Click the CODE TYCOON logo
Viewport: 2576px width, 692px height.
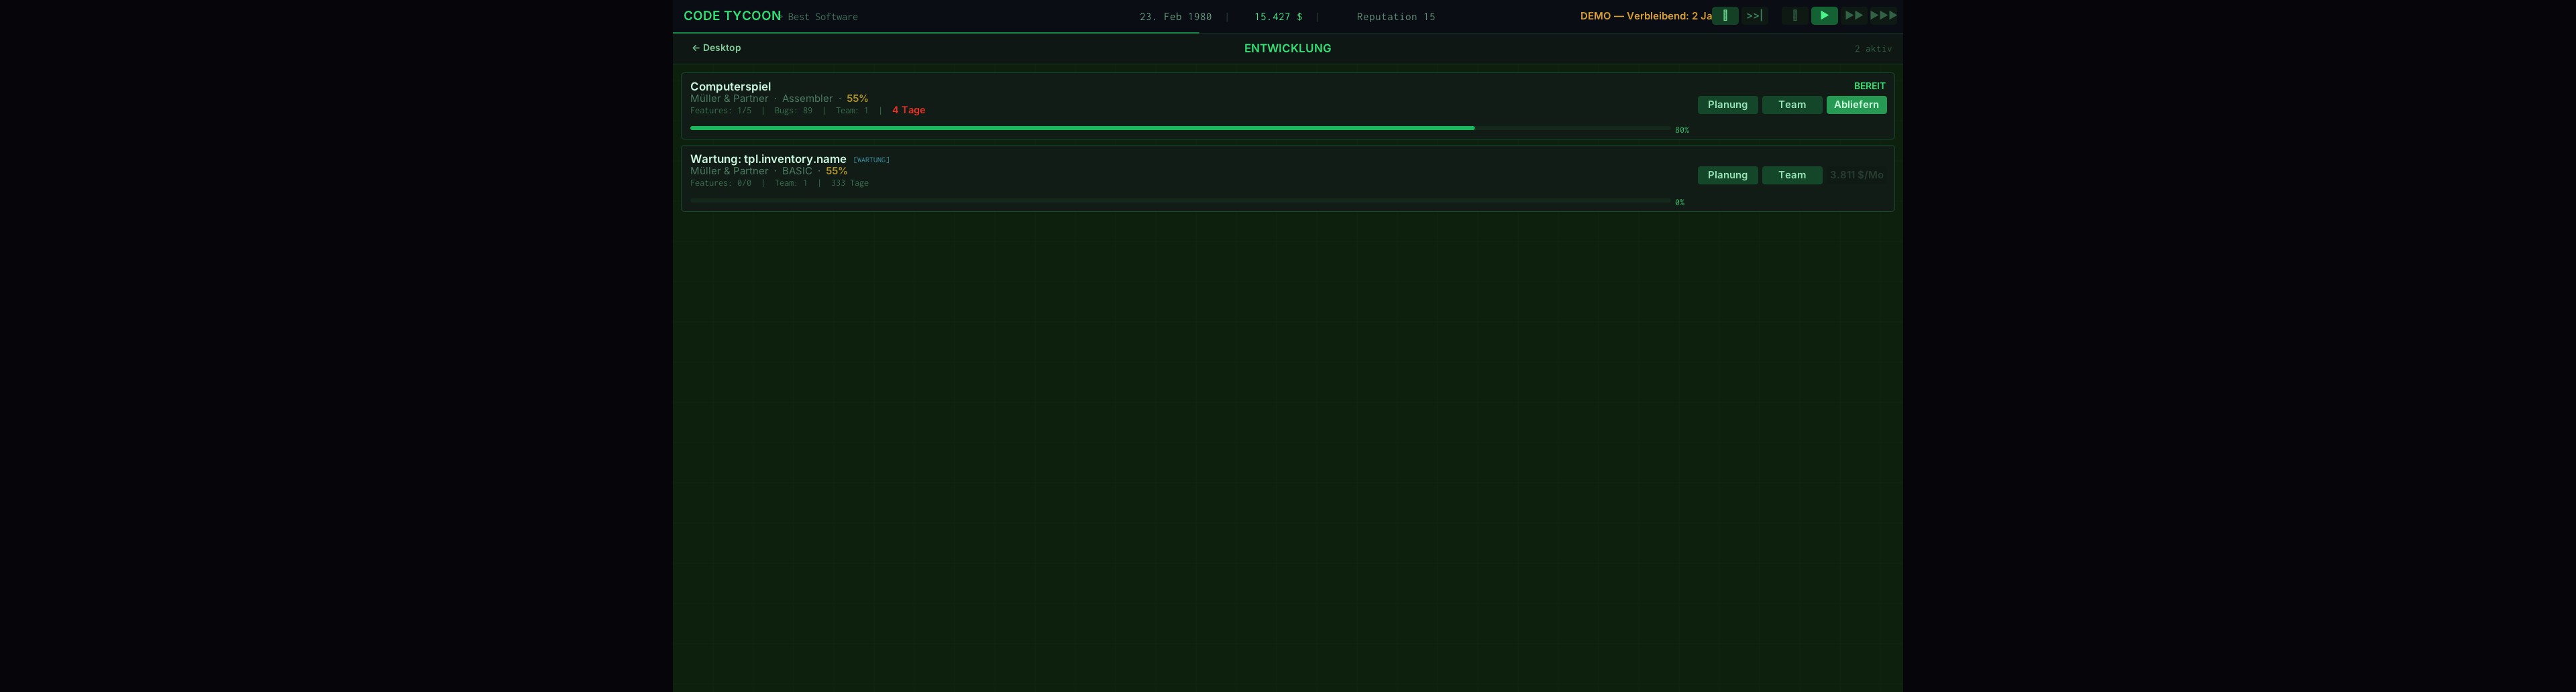pos(731,16)
